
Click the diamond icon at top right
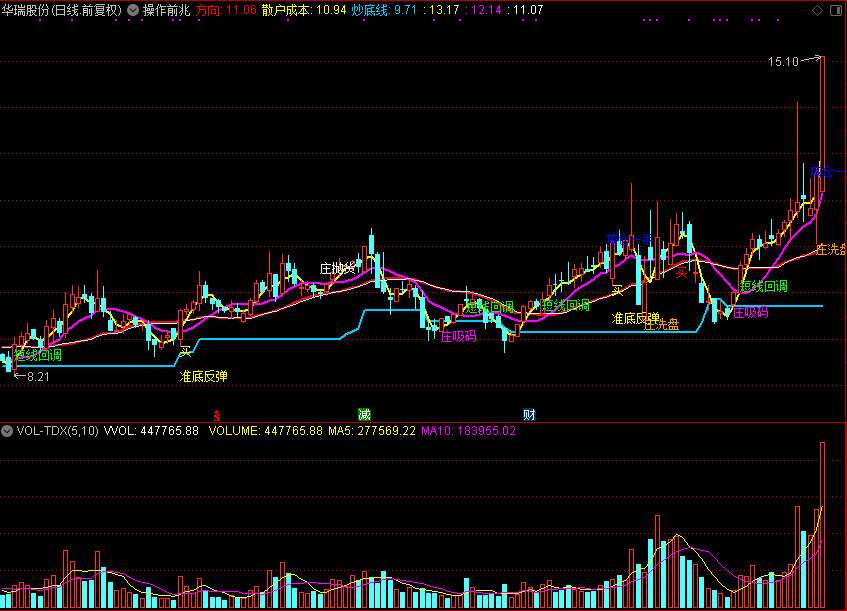point(817,10)
